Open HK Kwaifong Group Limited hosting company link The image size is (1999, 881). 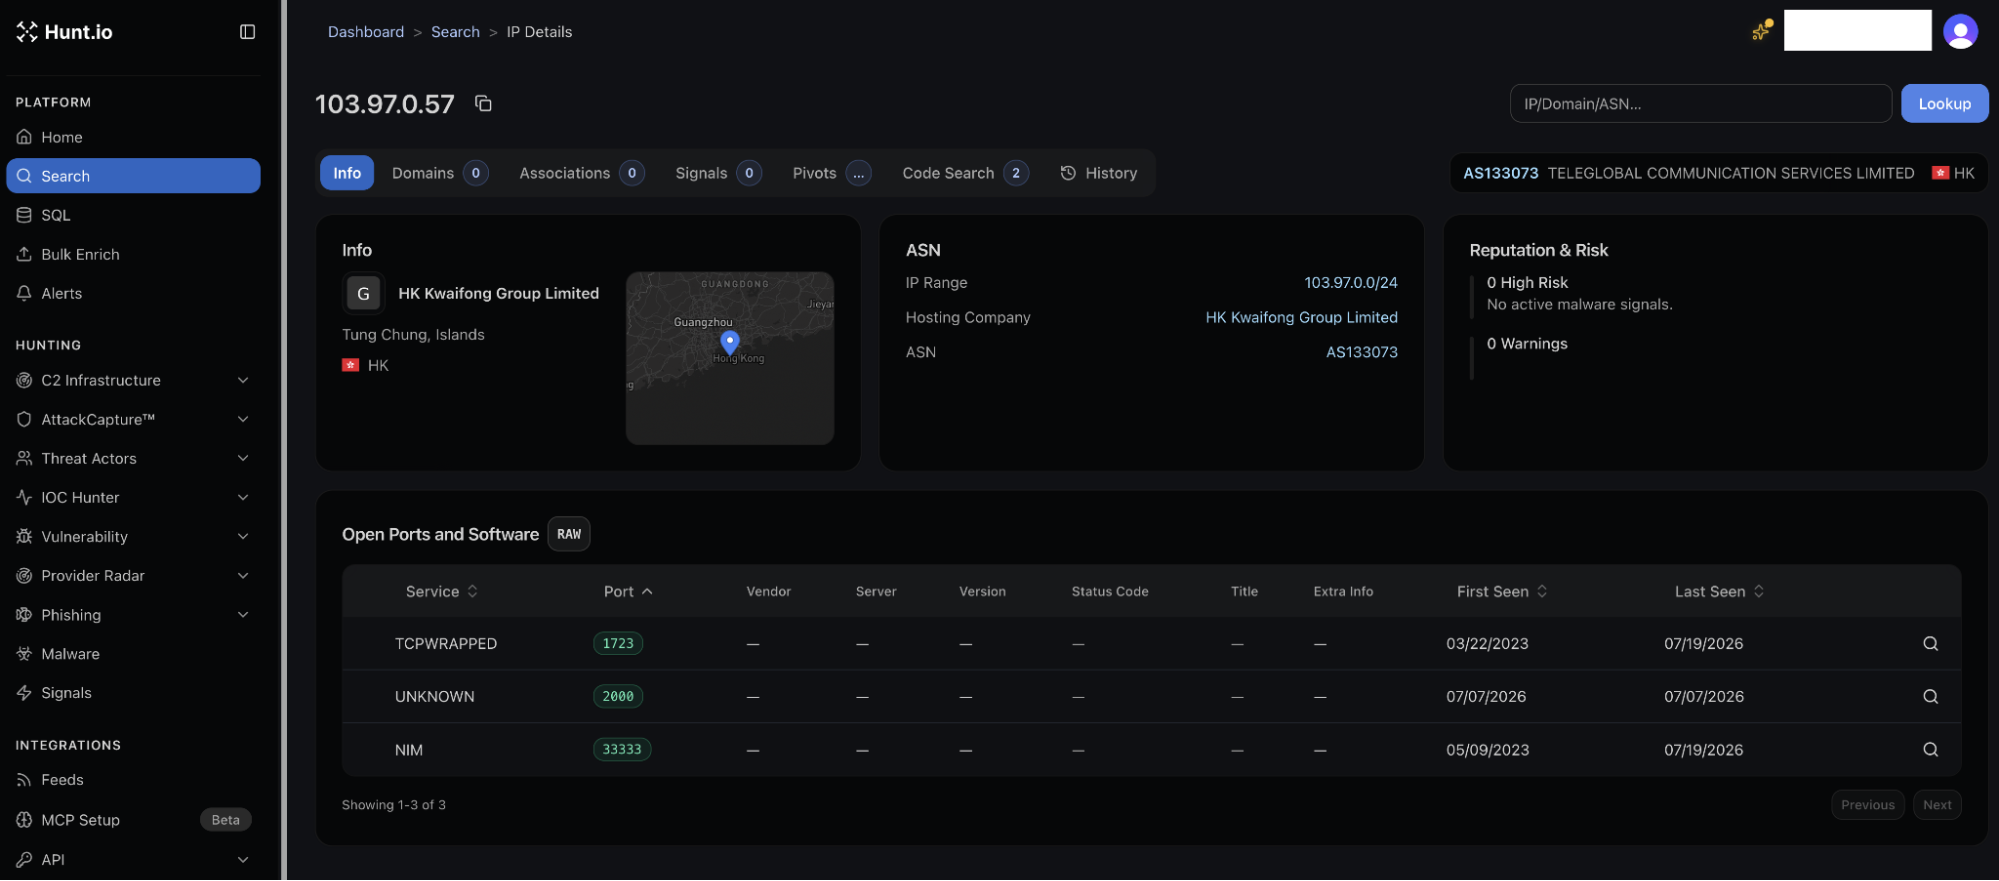1301,317
